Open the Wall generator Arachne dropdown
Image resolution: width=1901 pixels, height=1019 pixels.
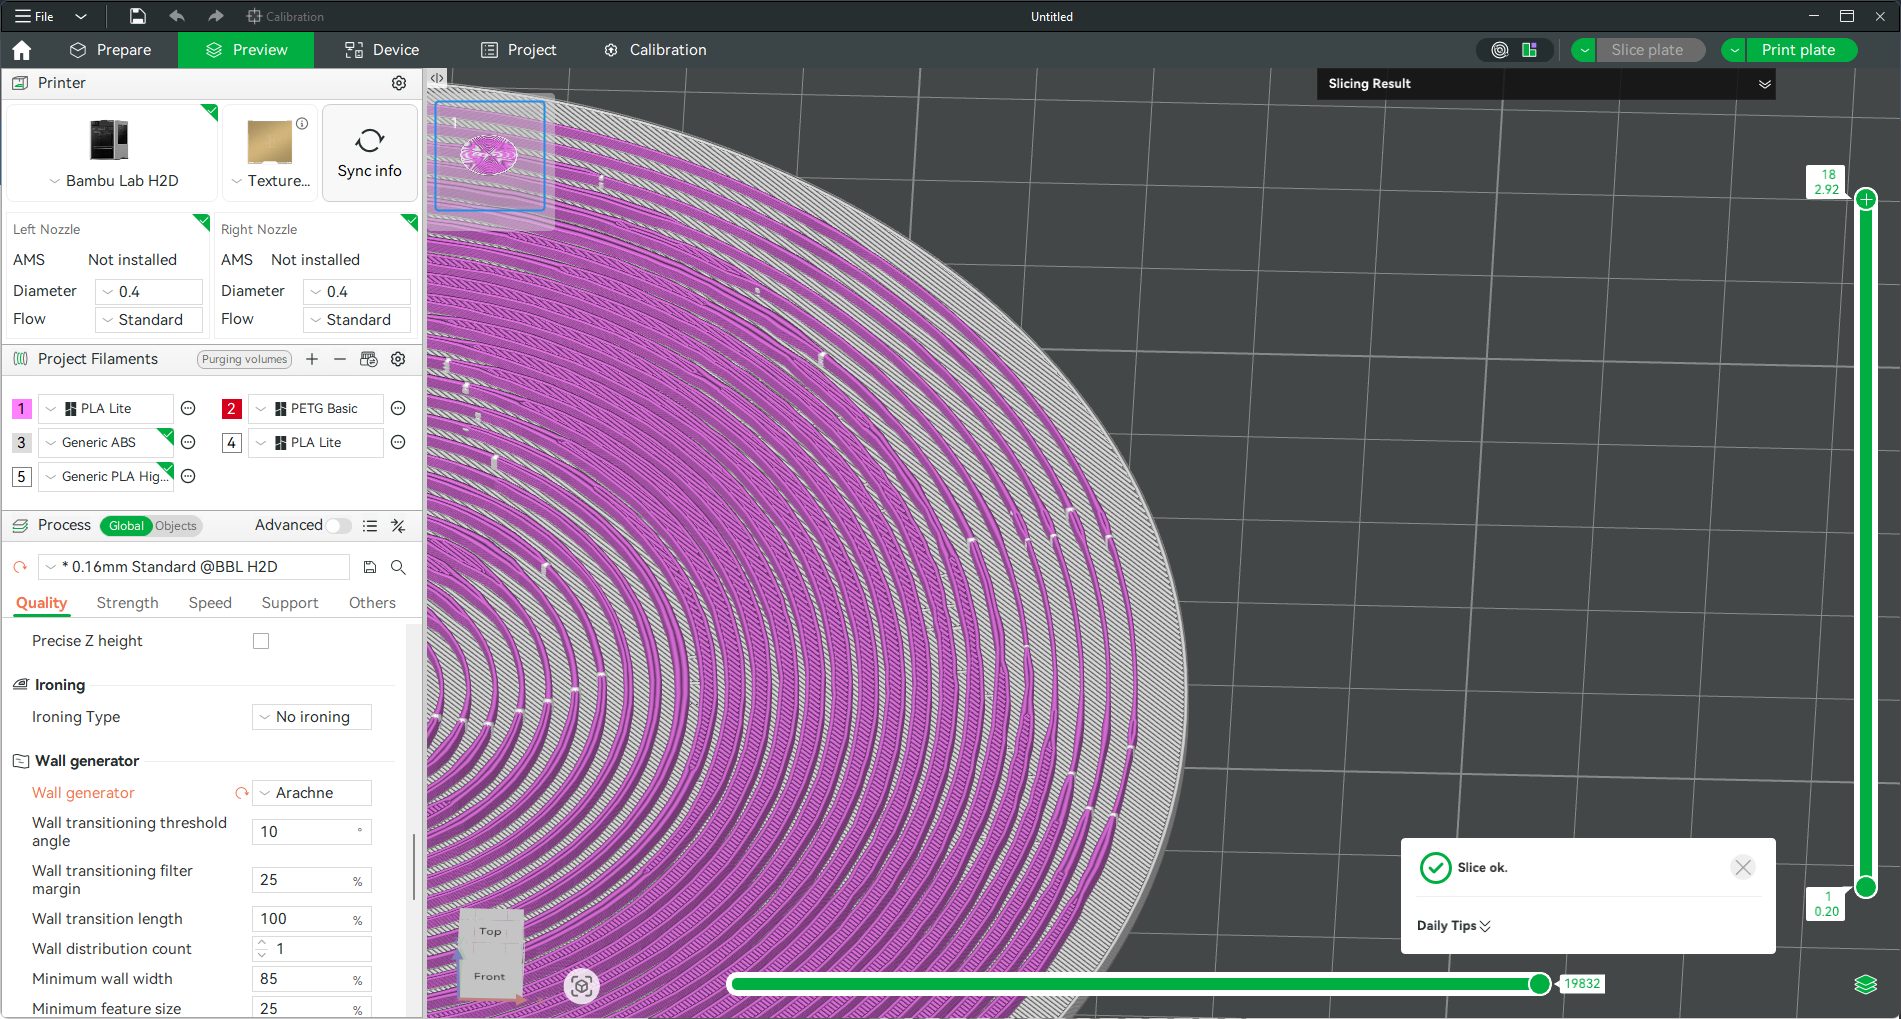[x=312, y=793]
